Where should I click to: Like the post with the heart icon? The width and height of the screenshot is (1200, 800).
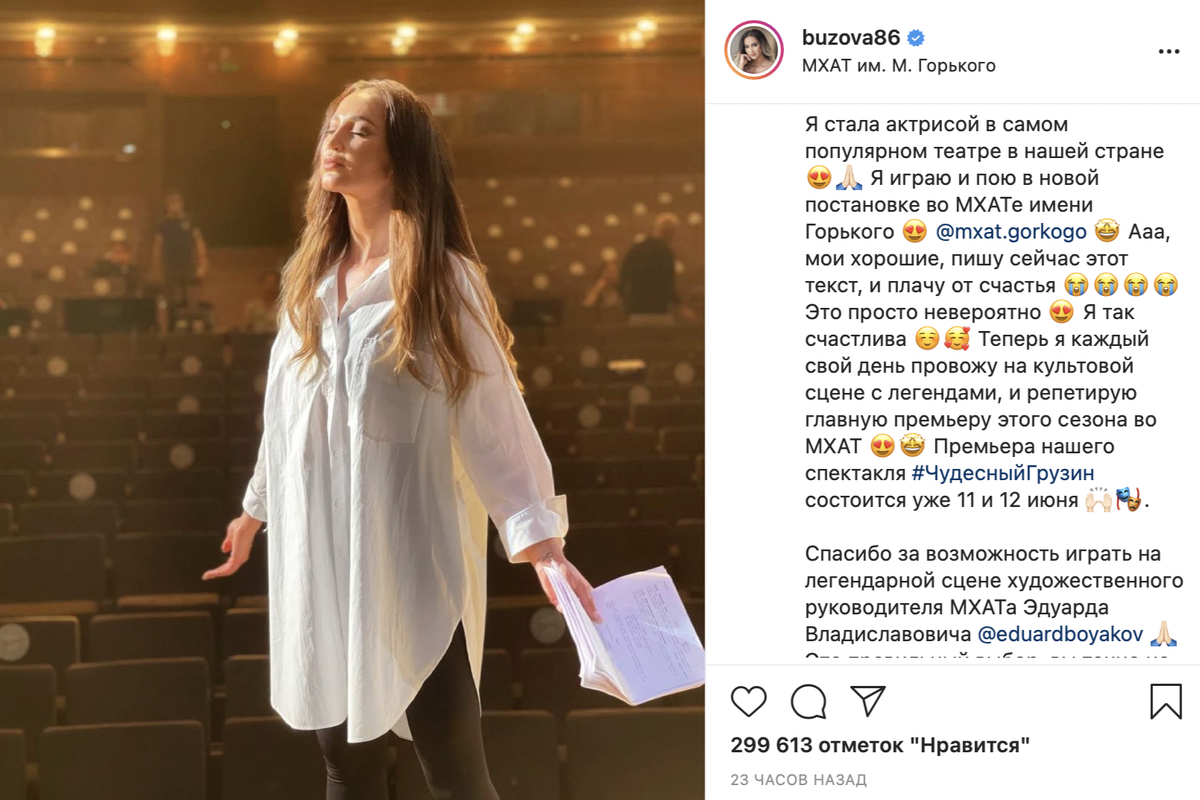click(x=749, y=701)
